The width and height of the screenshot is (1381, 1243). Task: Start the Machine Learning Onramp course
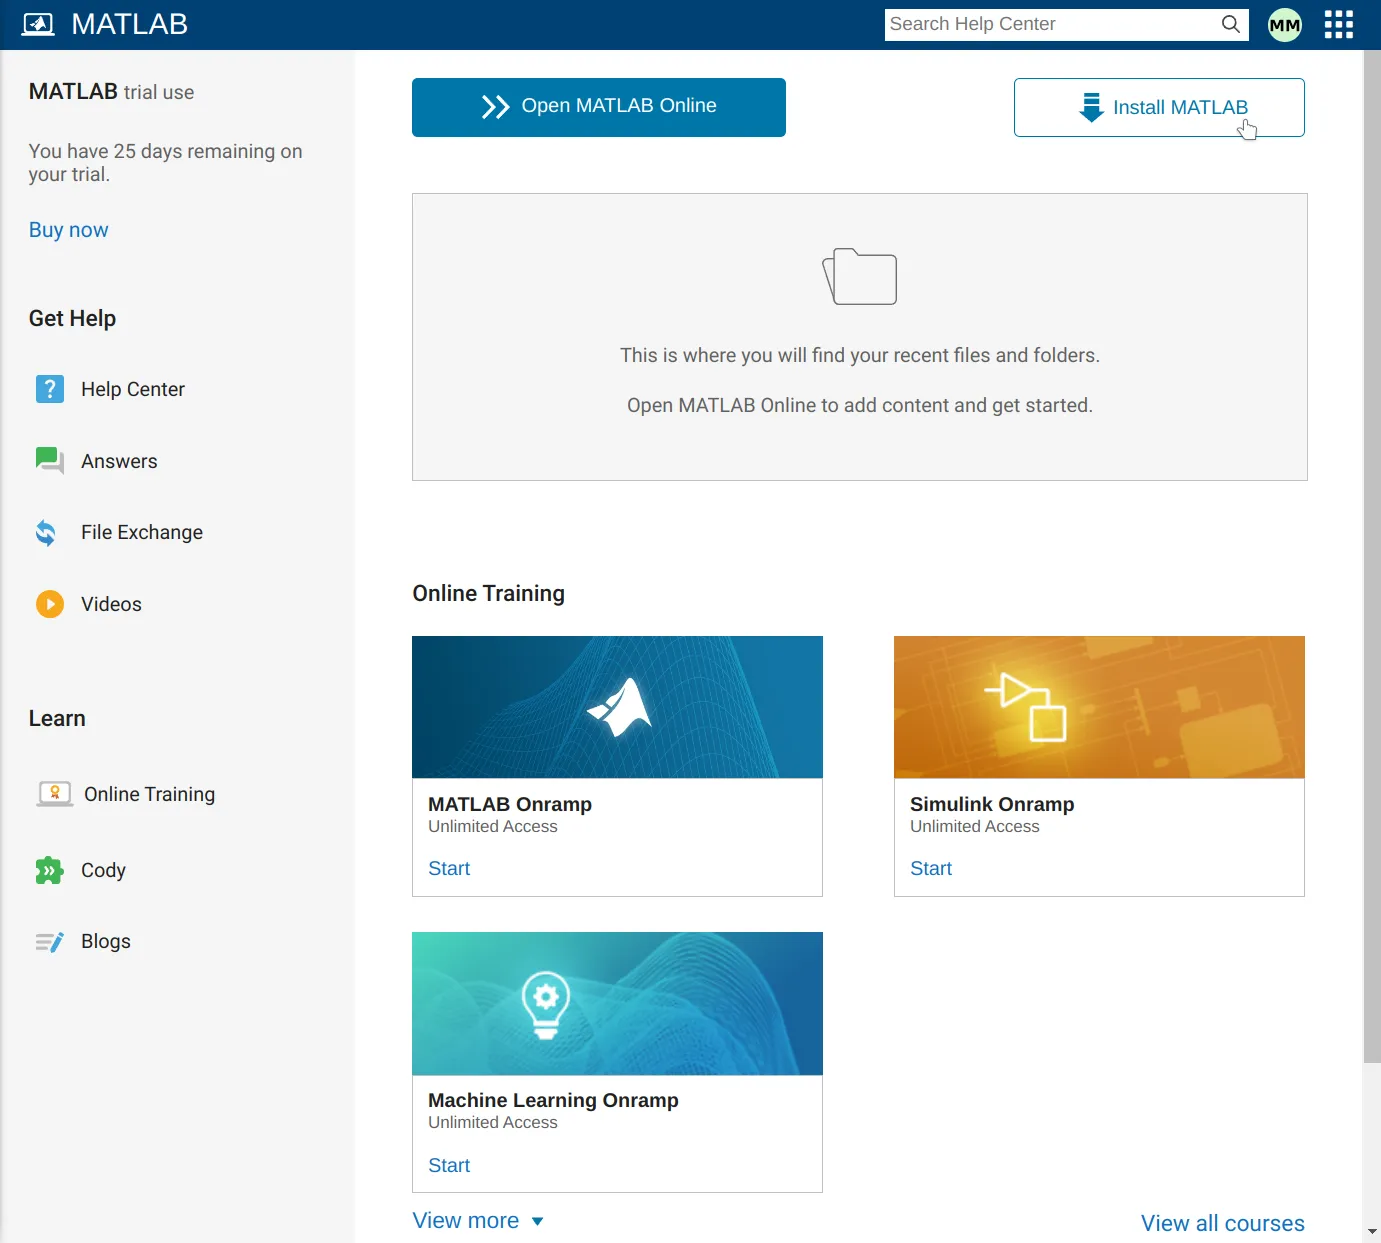(449, 1165)
